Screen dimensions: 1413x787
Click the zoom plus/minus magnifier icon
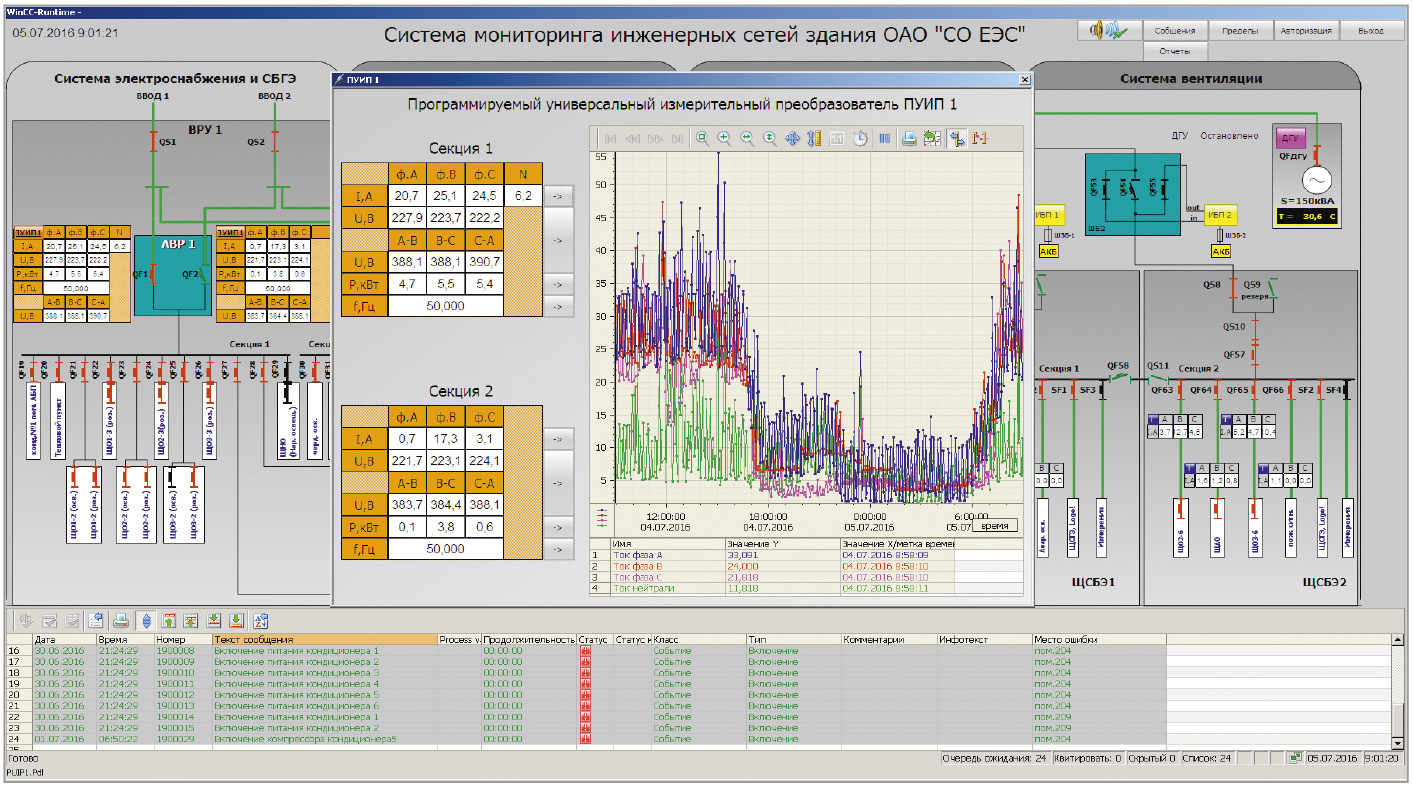click(x=724, y=139)
